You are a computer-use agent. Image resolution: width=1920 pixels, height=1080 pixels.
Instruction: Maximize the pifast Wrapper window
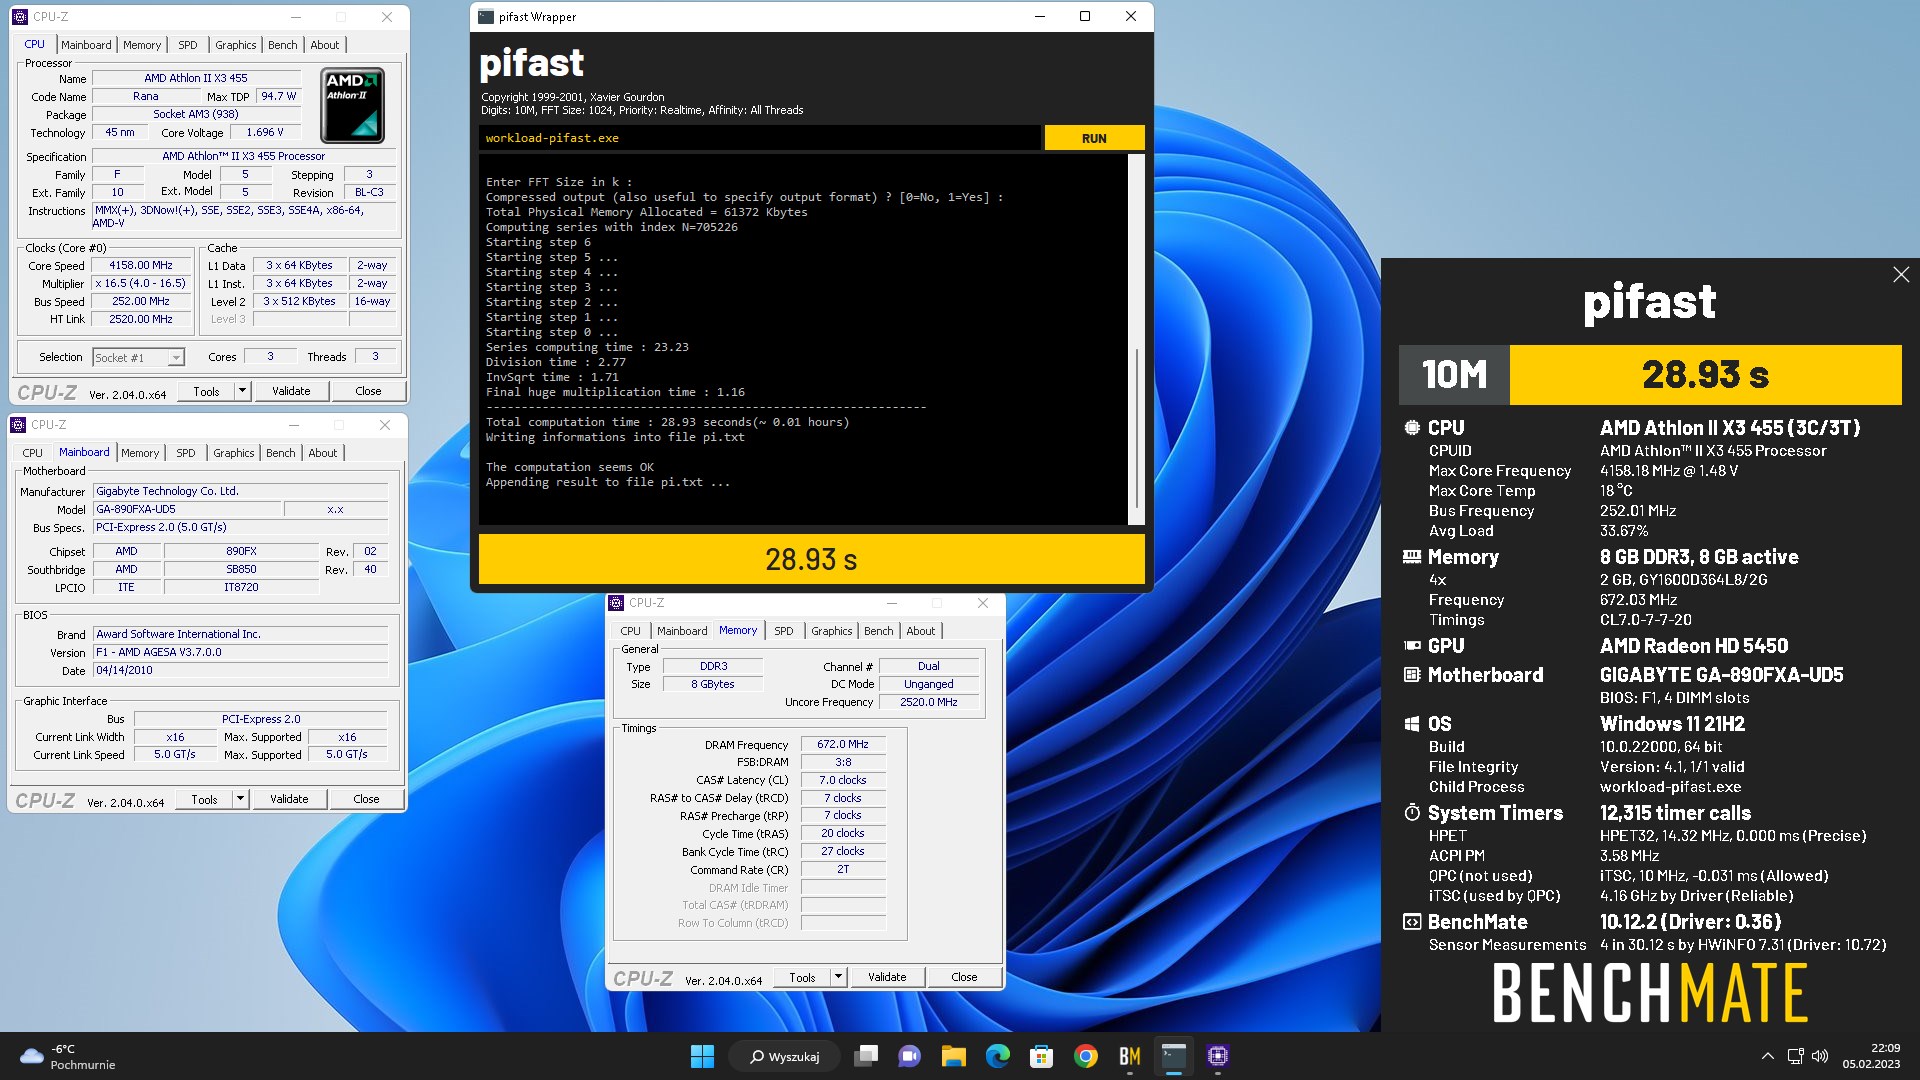pyautogui.click(x=1085, y=17)
